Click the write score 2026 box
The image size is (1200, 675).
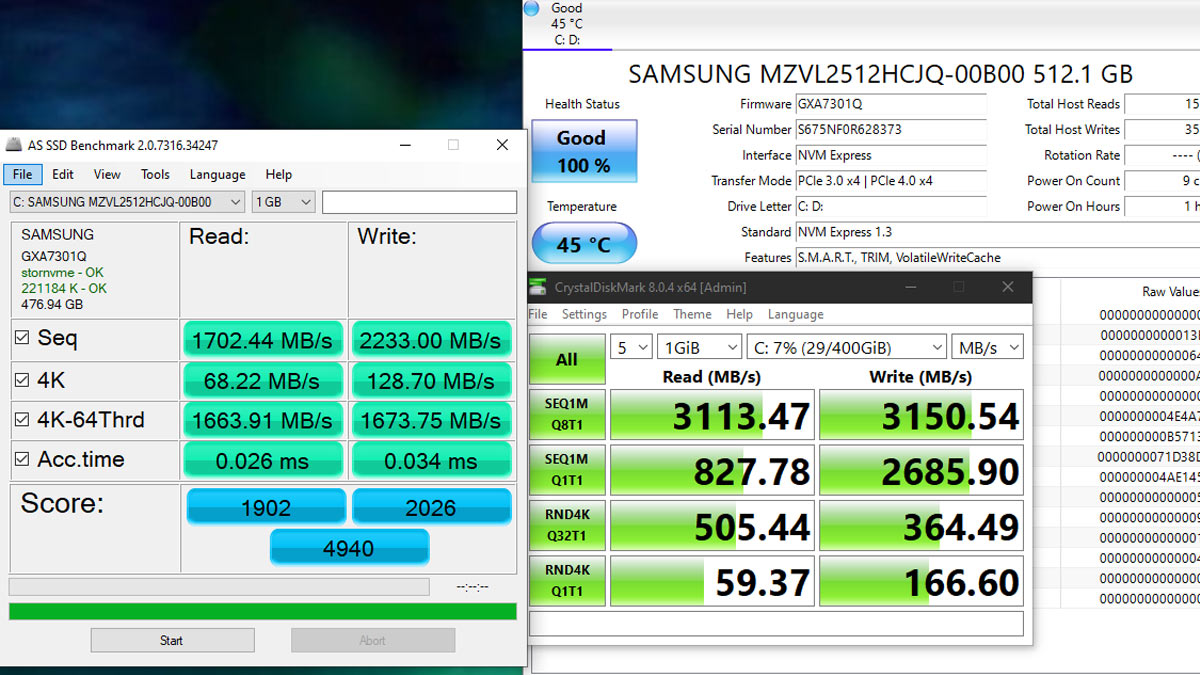(431, 507)
